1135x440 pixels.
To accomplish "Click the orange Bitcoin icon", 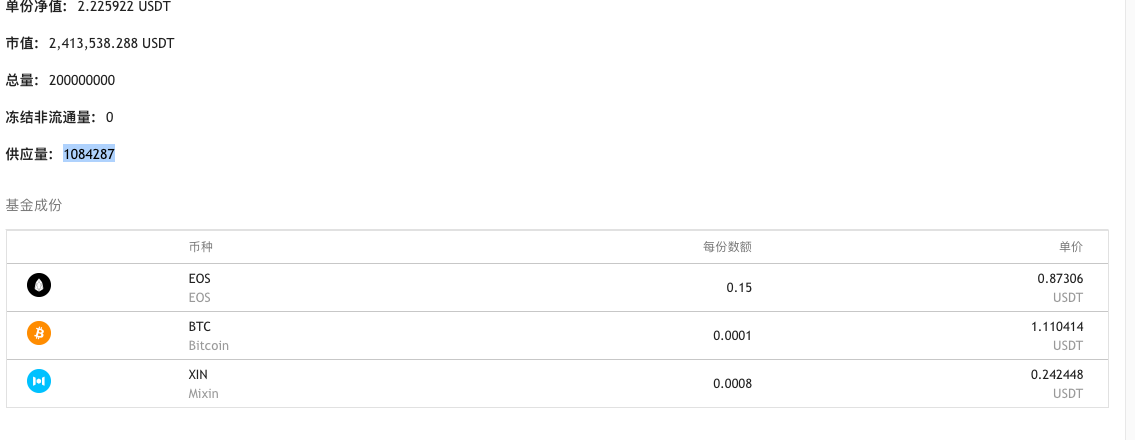I will [x=39, y=334].
